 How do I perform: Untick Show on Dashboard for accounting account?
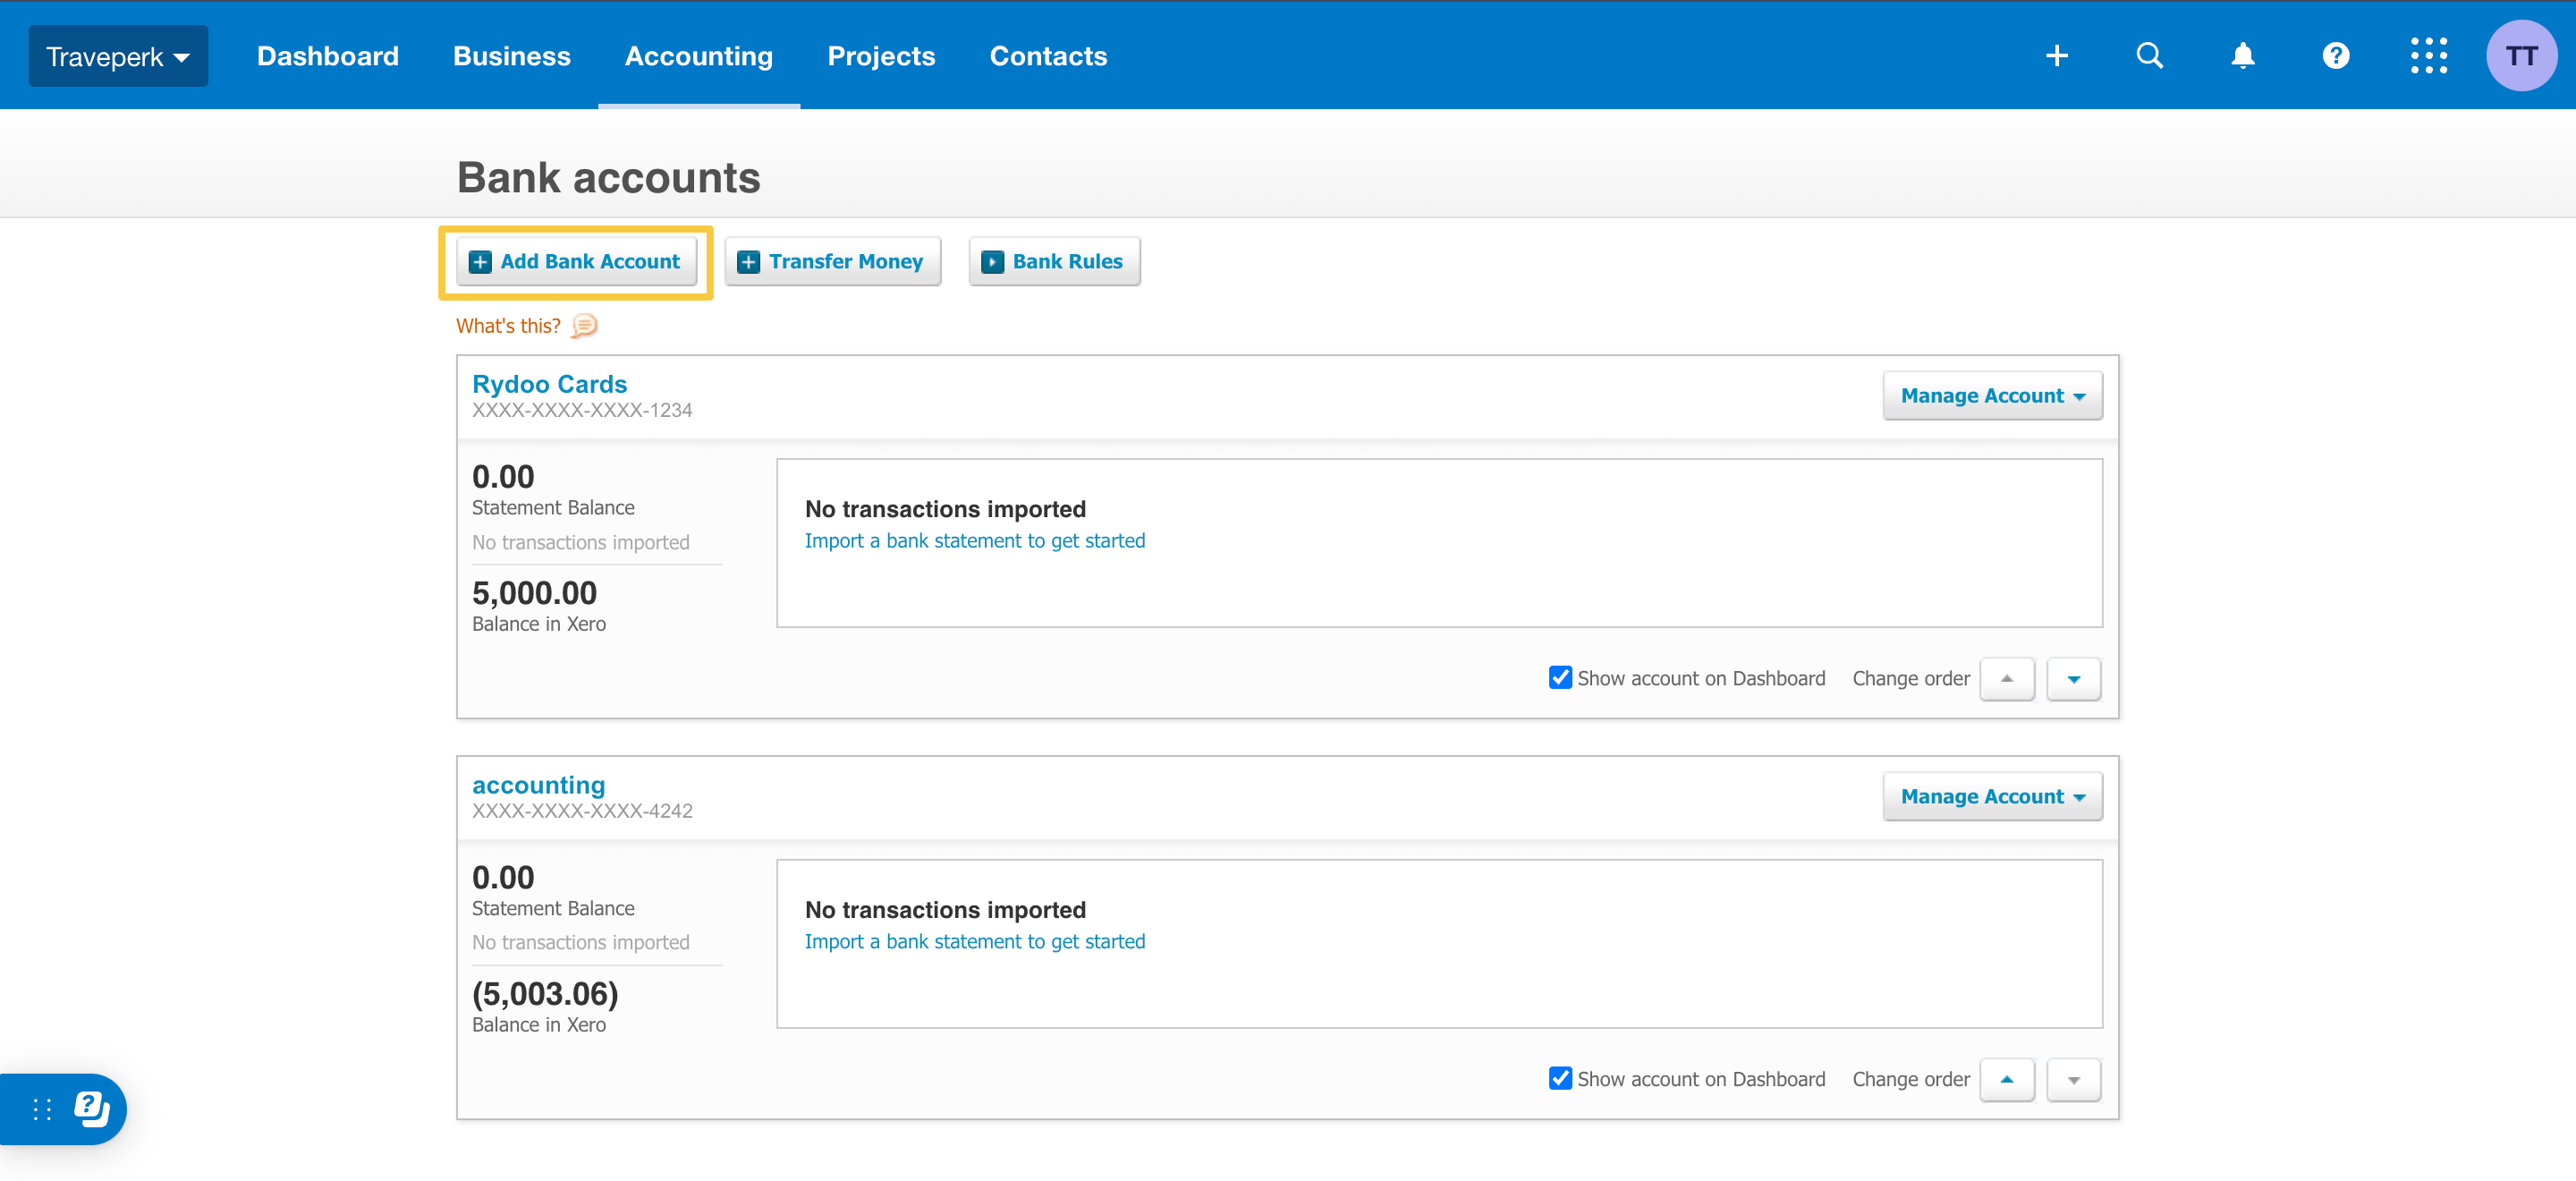click(x=1559, y=1079)
